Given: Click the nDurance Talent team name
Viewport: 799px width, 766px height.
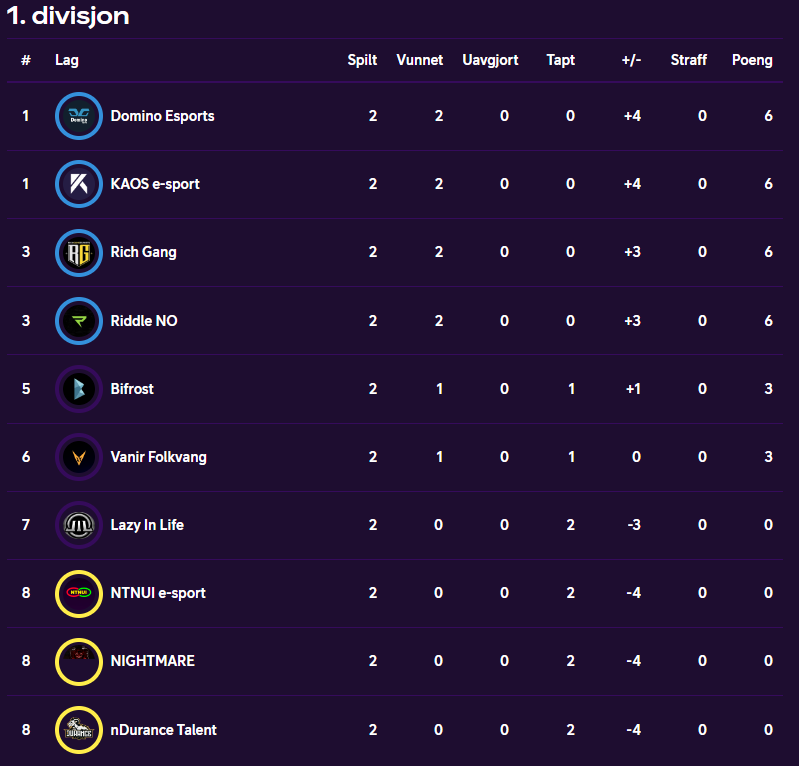Looking at the screenshot, I should [x=164, y=730].
